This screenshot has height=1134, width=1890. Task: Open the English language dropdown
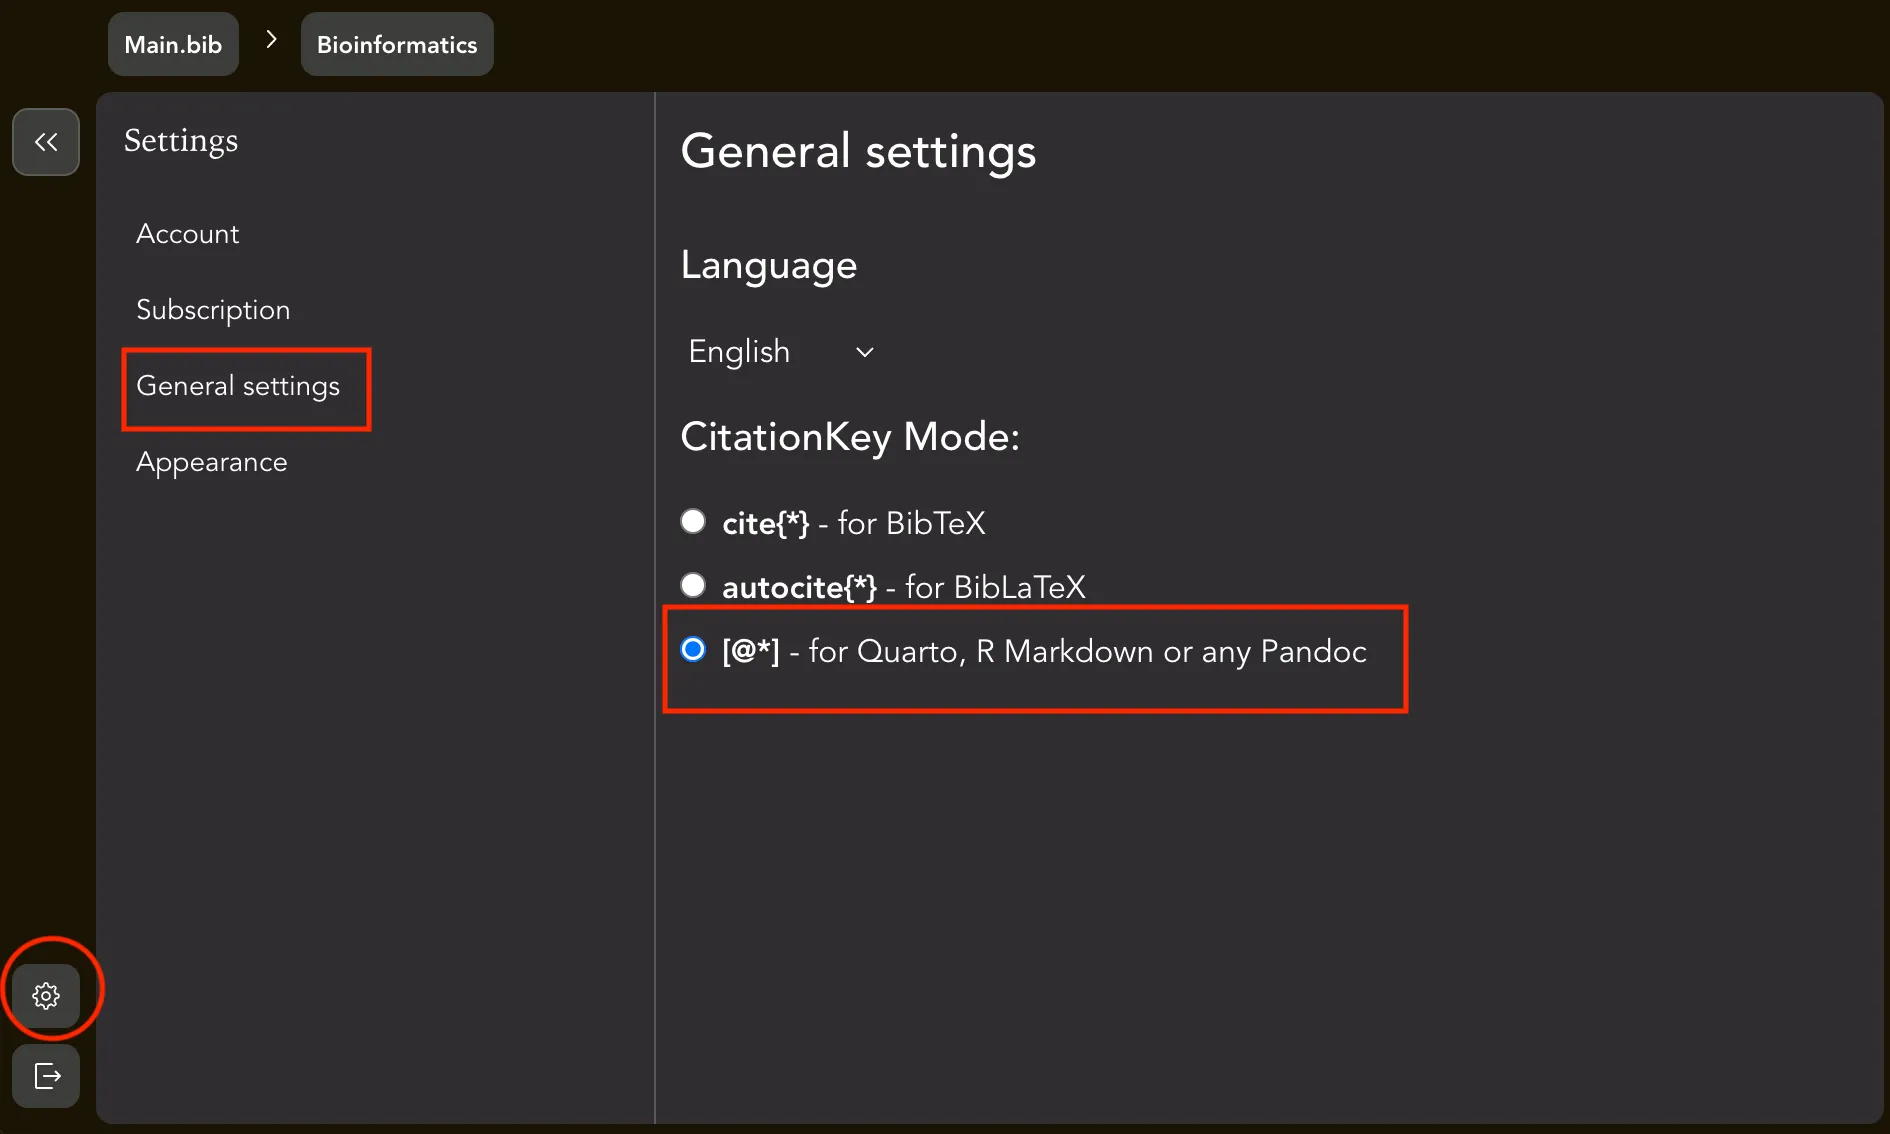coord(740,352)
